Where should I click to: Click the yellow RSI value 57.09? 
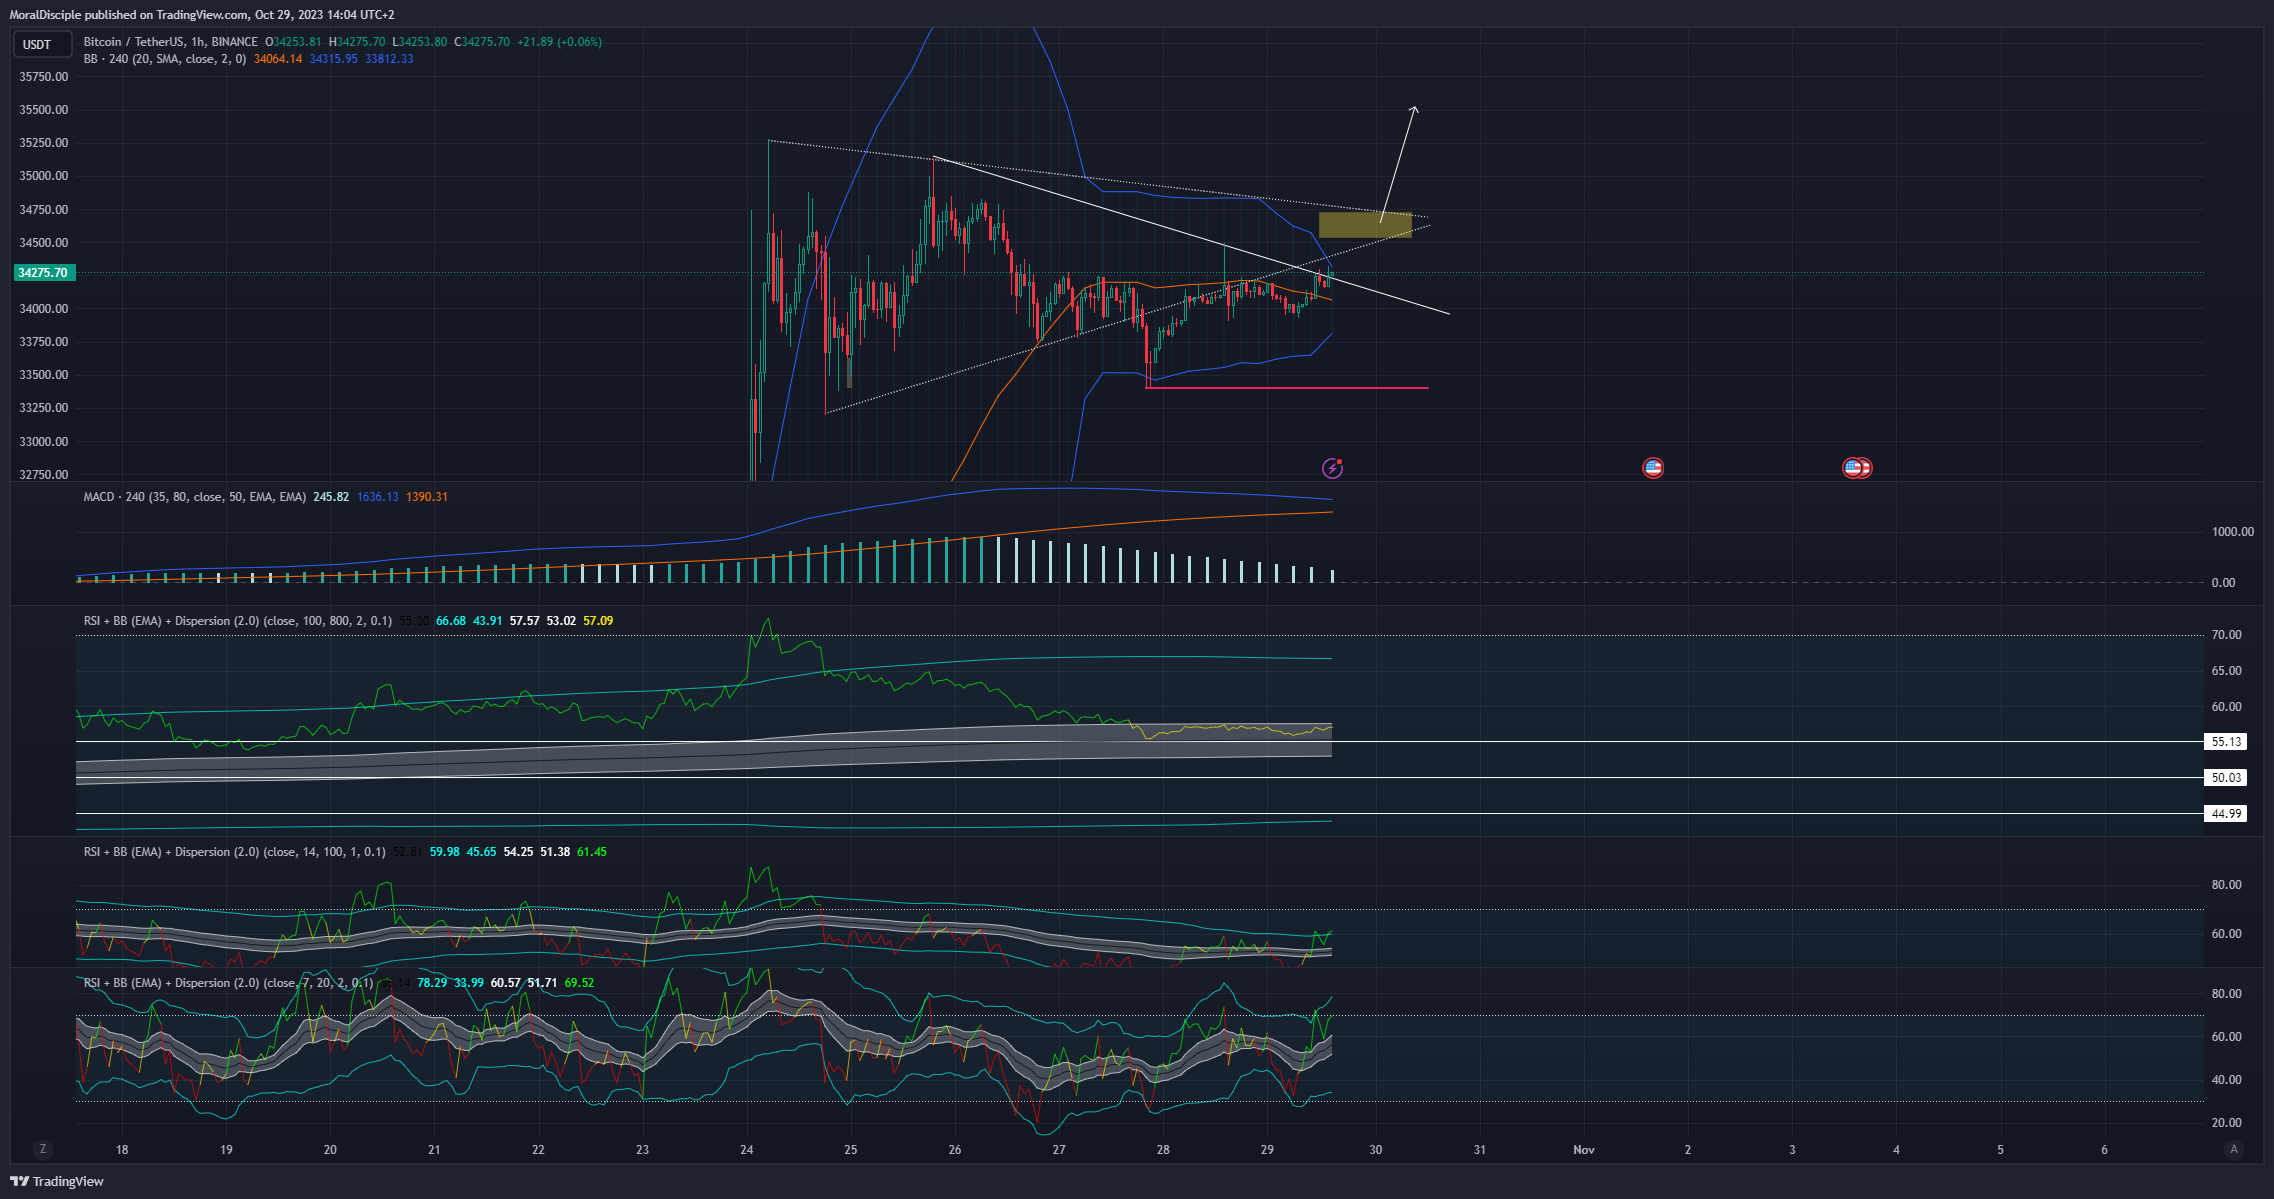click(x=598, y=621)
